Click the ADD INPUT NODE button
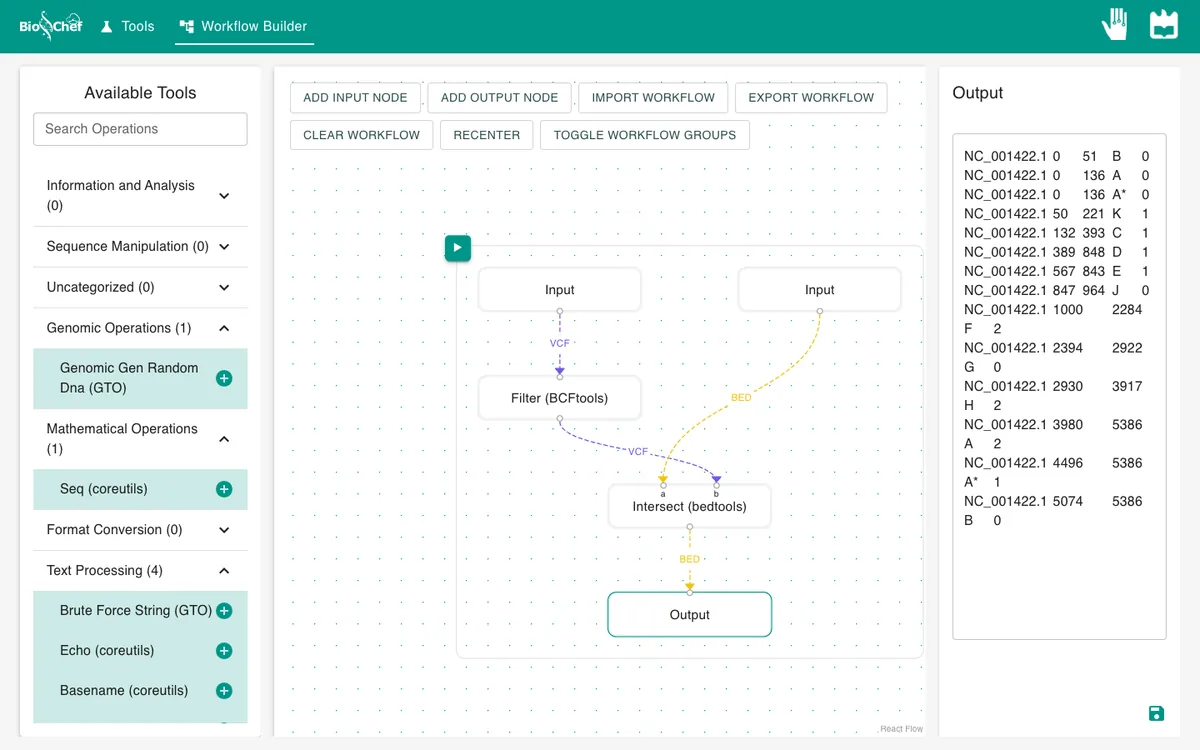This screenshot has width=1200, height=750. click(x=355, y=98)
